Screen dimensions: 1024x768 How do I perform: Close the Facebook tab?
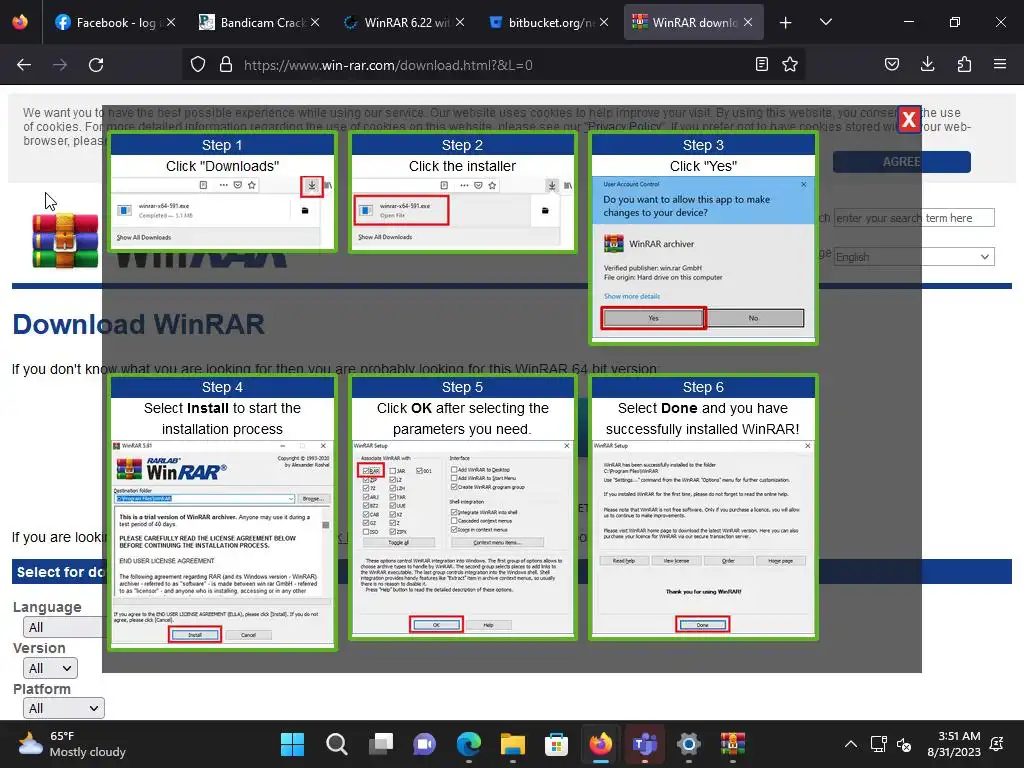pyautogui.click(x=170, y=22)
